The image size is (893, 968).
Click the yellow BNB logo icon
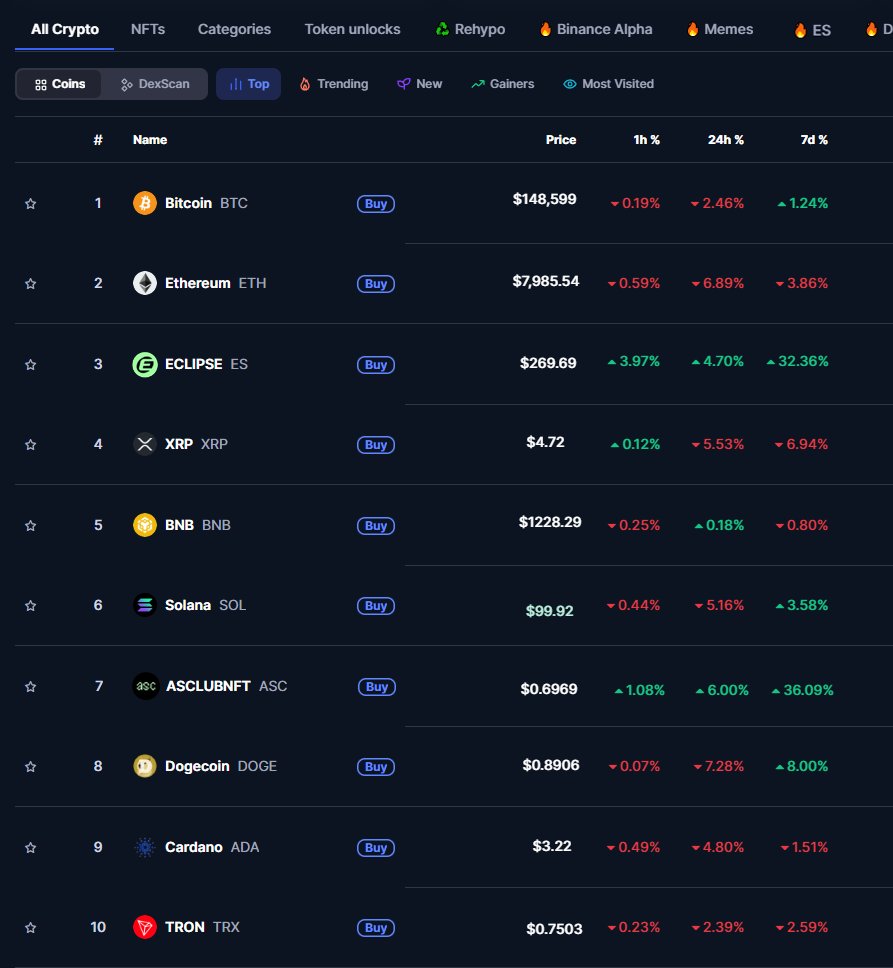(x=144, y=525)
